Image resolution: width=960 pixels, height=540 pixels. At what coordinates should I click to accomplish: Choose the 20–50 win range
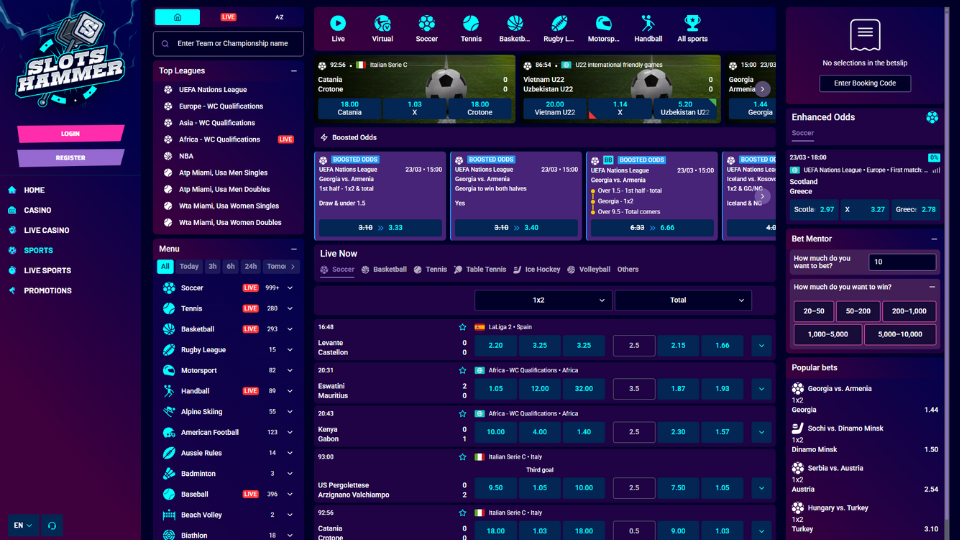tap(814, 311)
